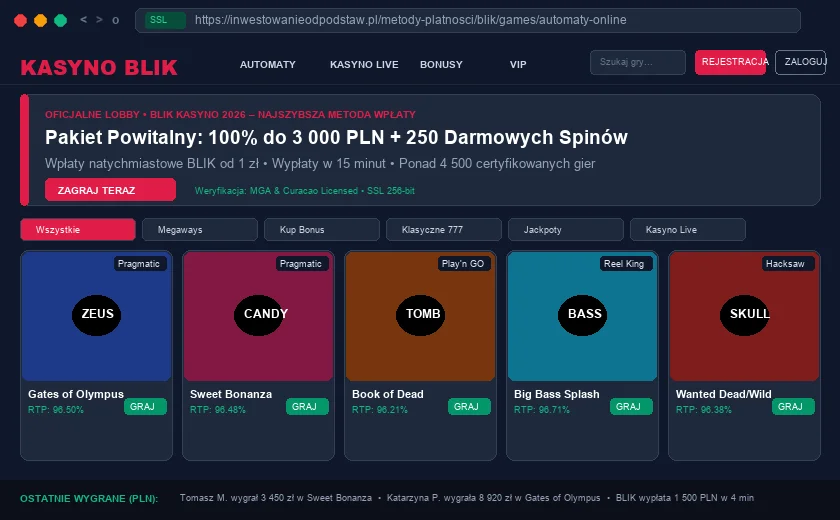Click the CANDY game icon
Viewport: 840px width, 520px height.
[259, 315]
